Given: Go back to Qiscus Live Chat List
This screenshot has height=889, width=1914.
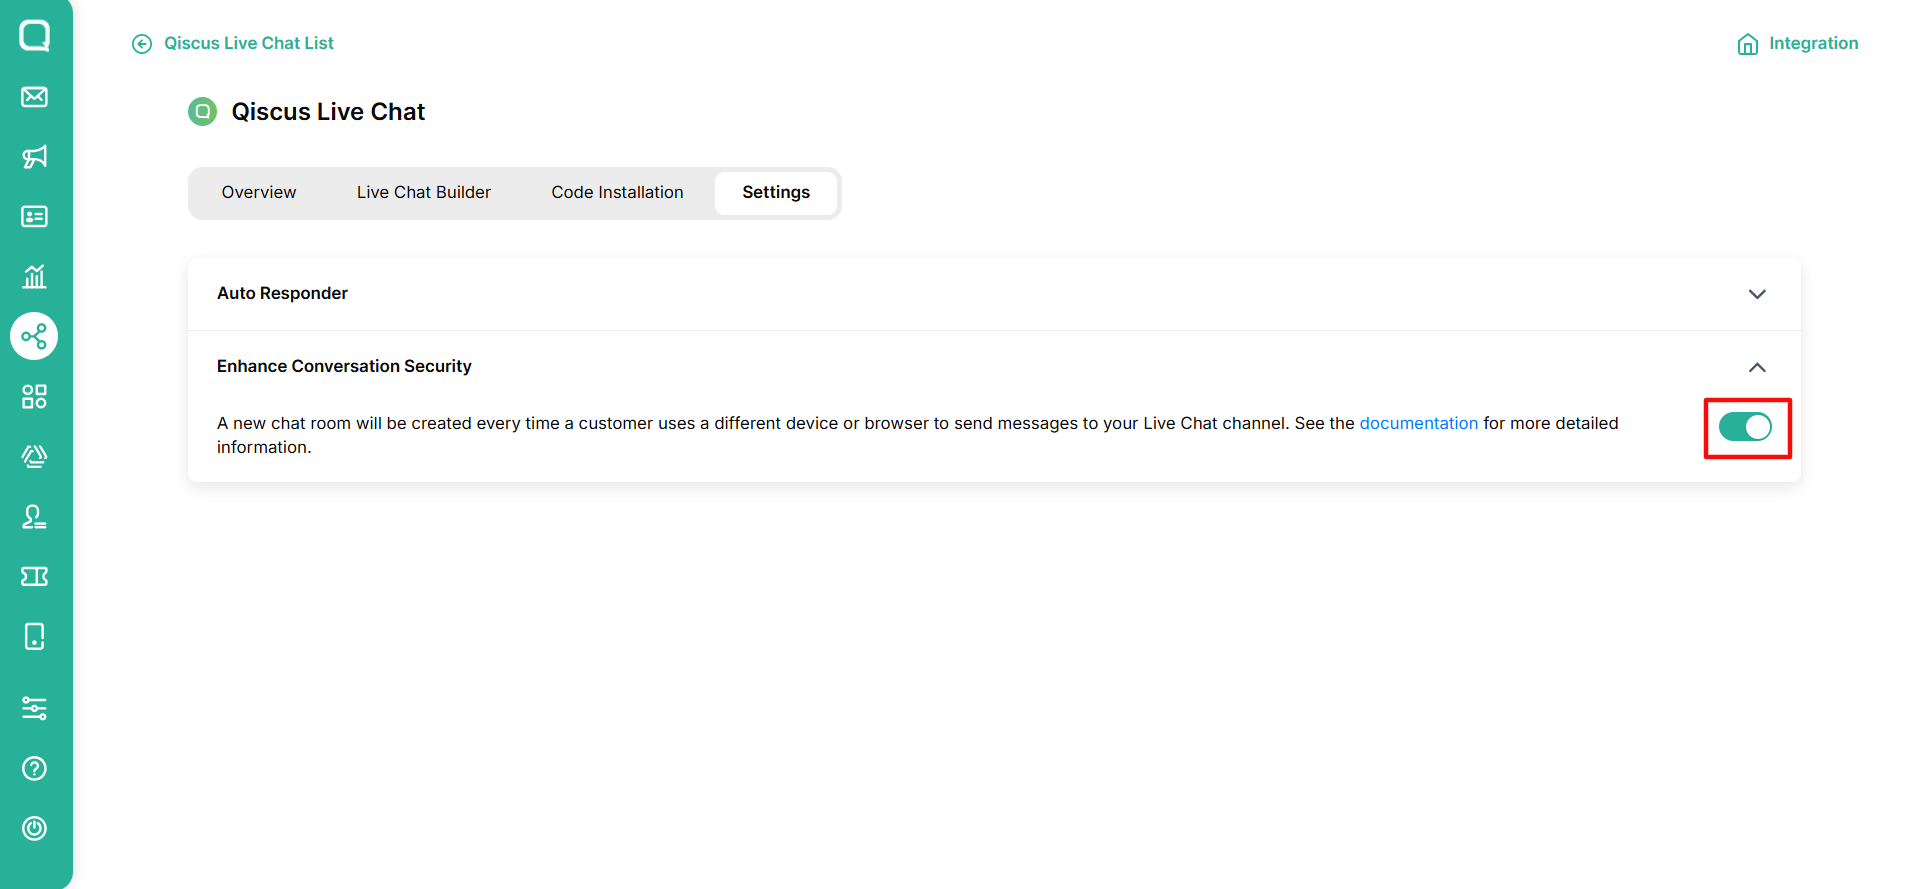Looking at the screenshot, I should click(x=249, y=44).
